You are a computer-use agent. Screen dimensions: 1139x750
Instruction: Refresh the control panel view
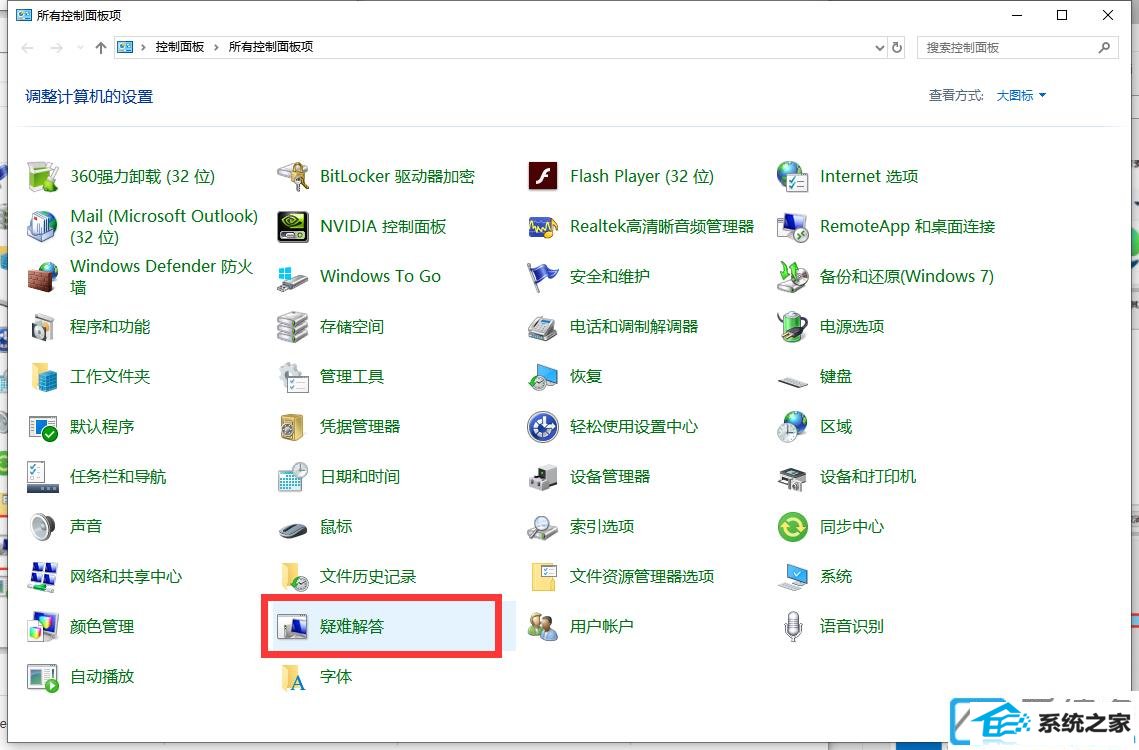coord(897,47)
